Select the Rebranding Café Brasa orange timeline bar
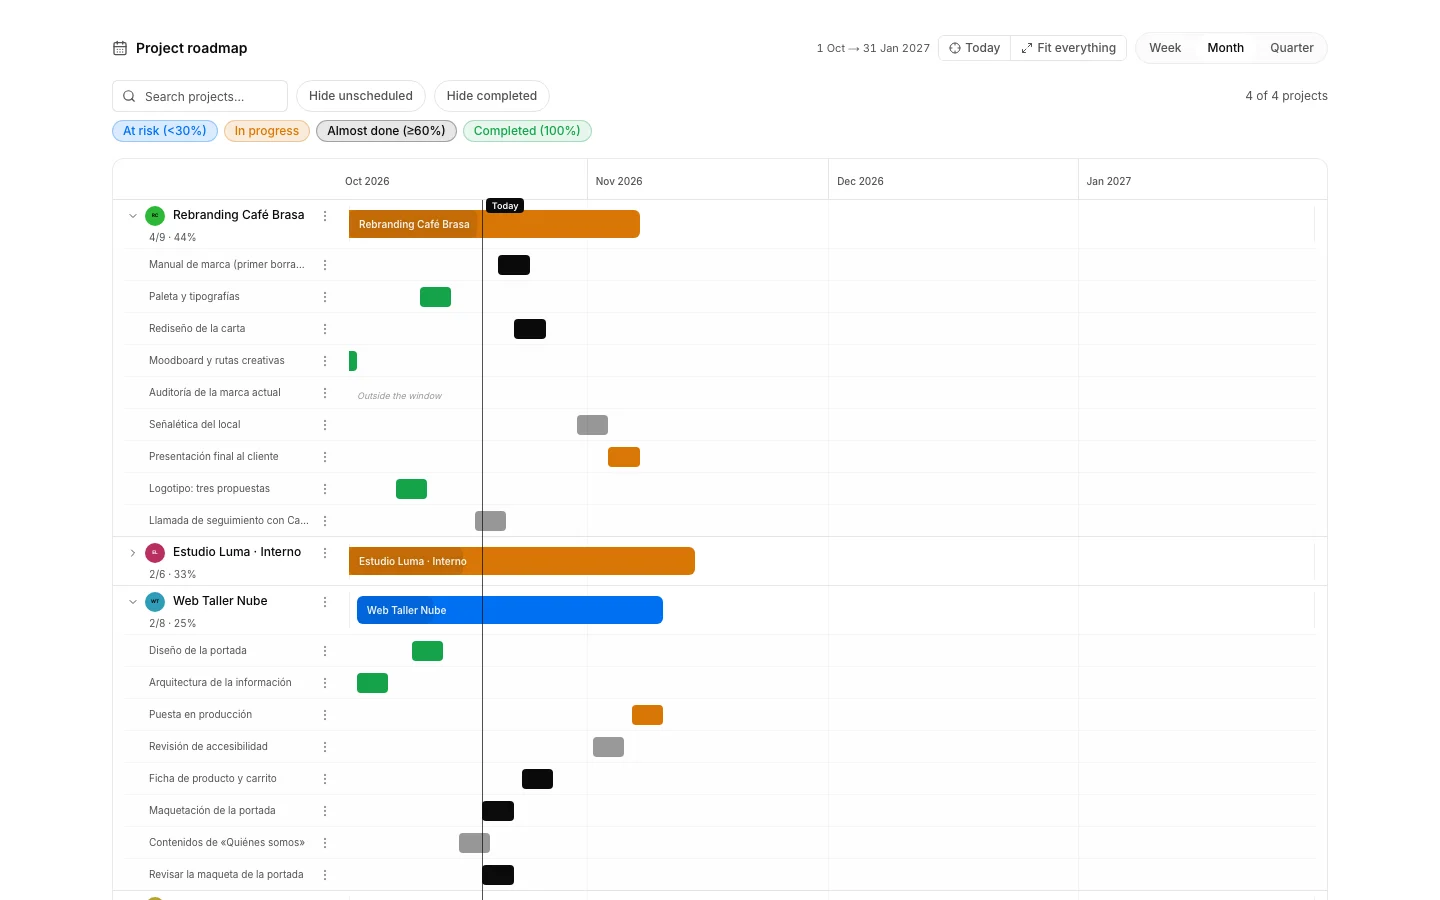Screen dimensions: 1440x900 (494, 224)
